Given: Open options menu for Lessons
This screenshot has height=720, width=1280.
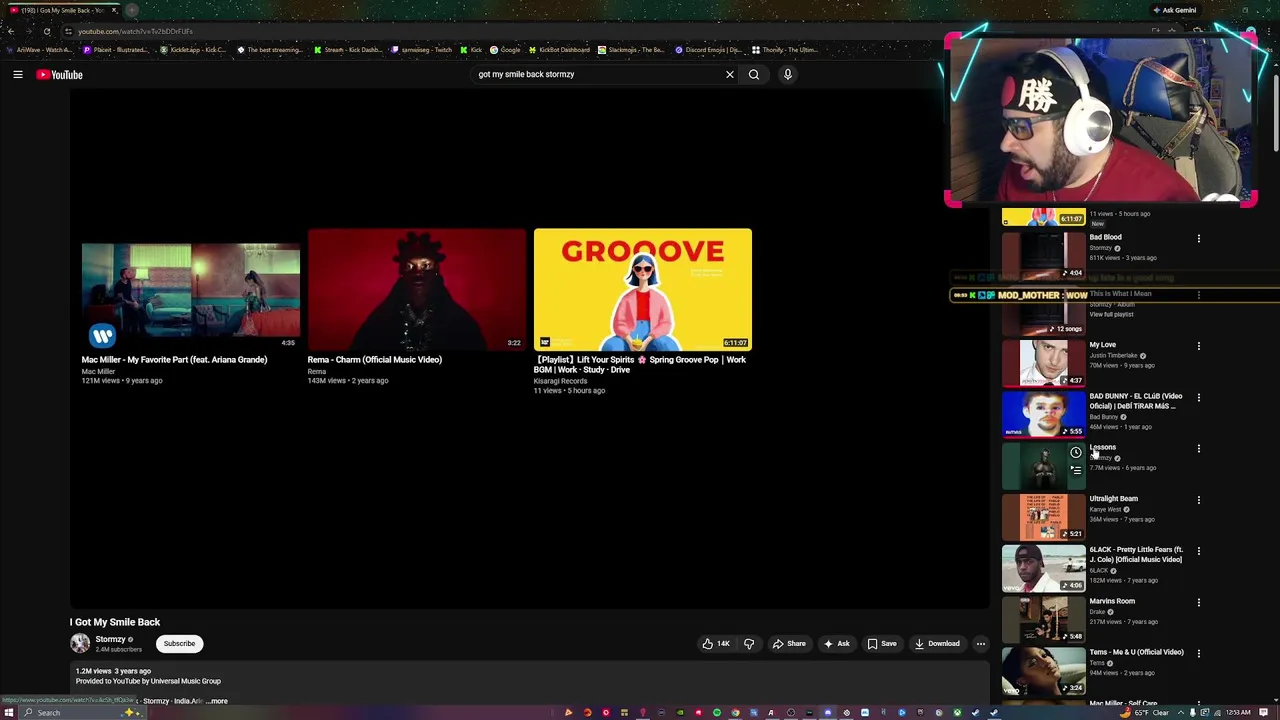Looking at the screenshot, I should pos(1199,449).
